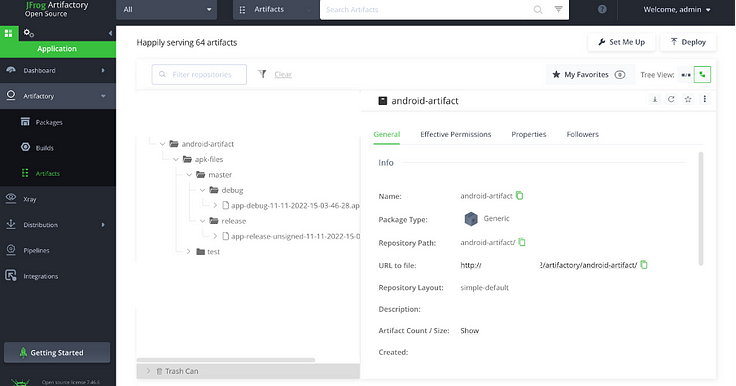Screen dimensions: 736x386
Task: Click the search magnifier icon
Action: pyautogui.click(x=538, y=9)
